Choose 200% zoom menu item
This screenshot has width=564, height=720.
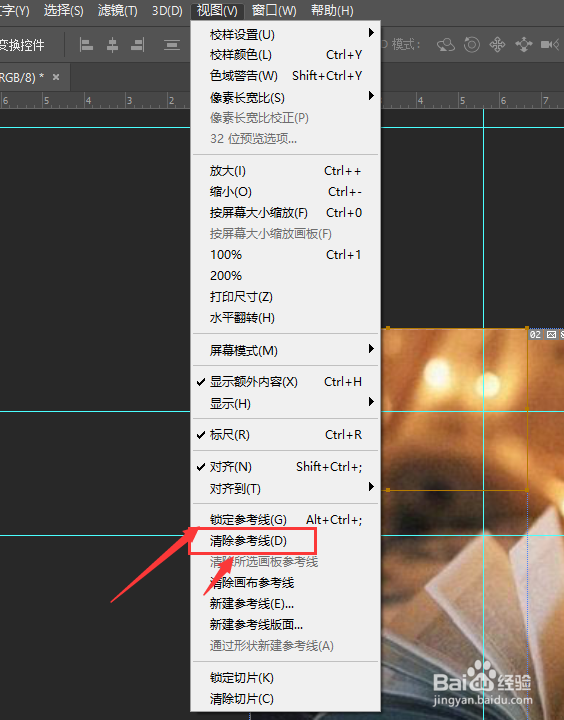click(x=285, y=276)
